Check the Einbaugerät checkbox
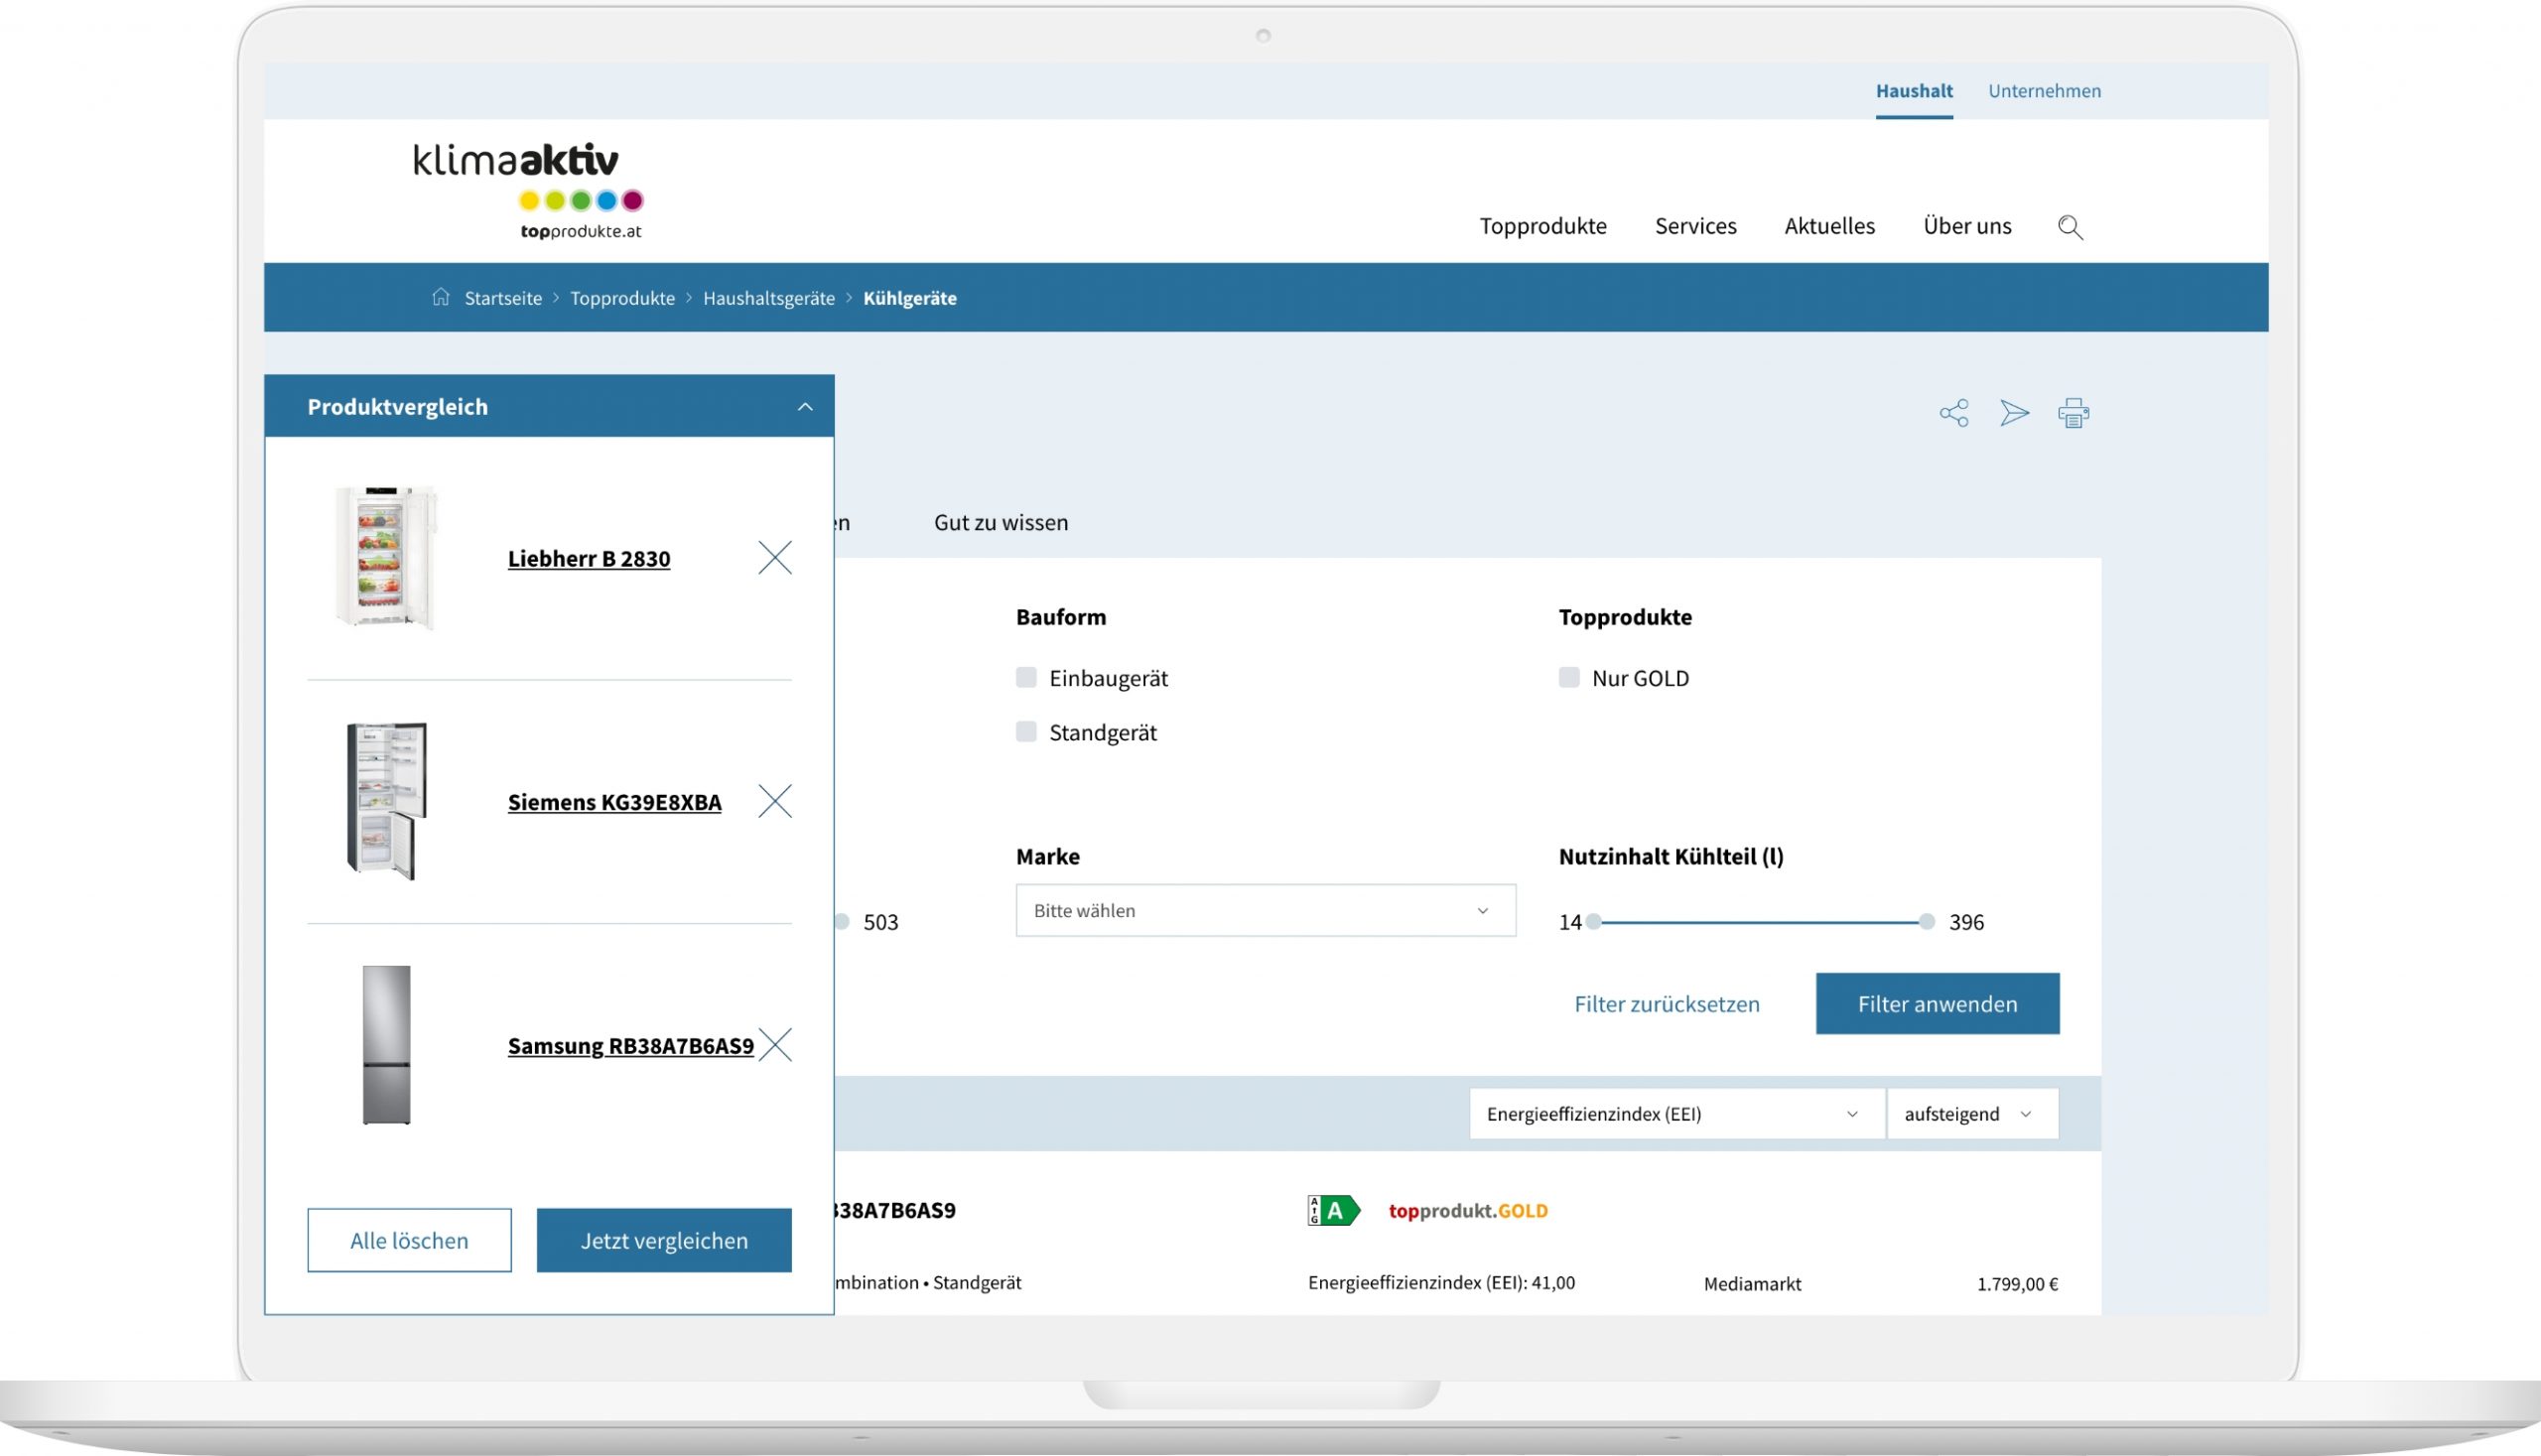This screenshot has height=1456, width=2541. pos(1026,678)
